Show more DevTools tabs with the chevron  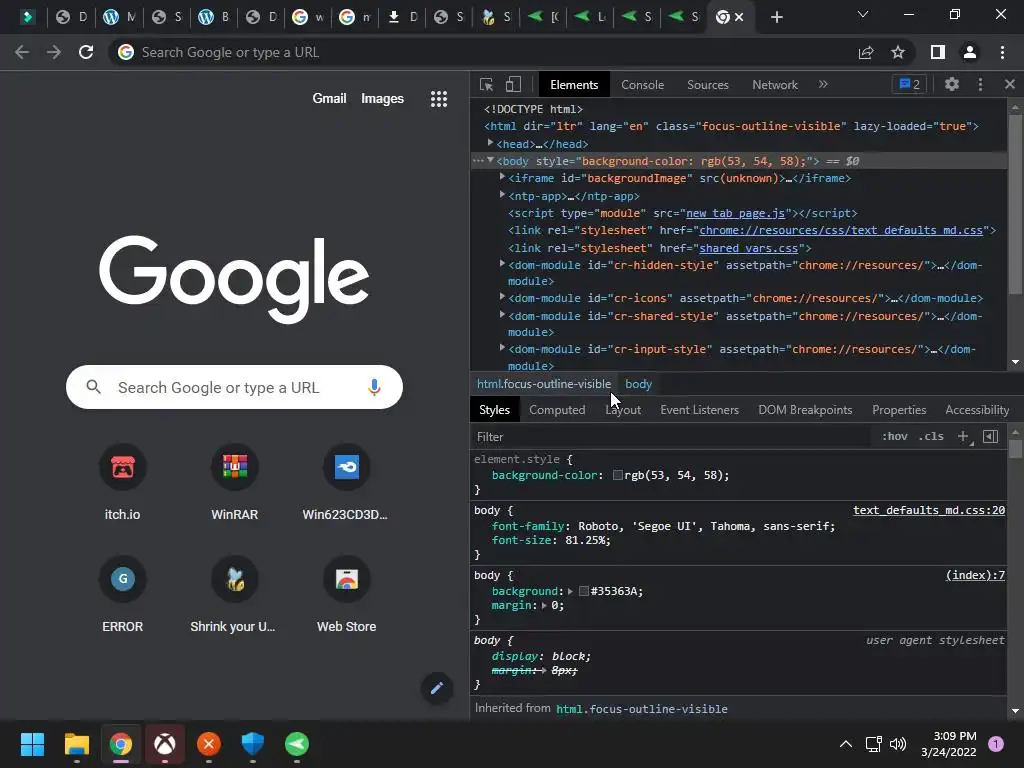[823, 84]
